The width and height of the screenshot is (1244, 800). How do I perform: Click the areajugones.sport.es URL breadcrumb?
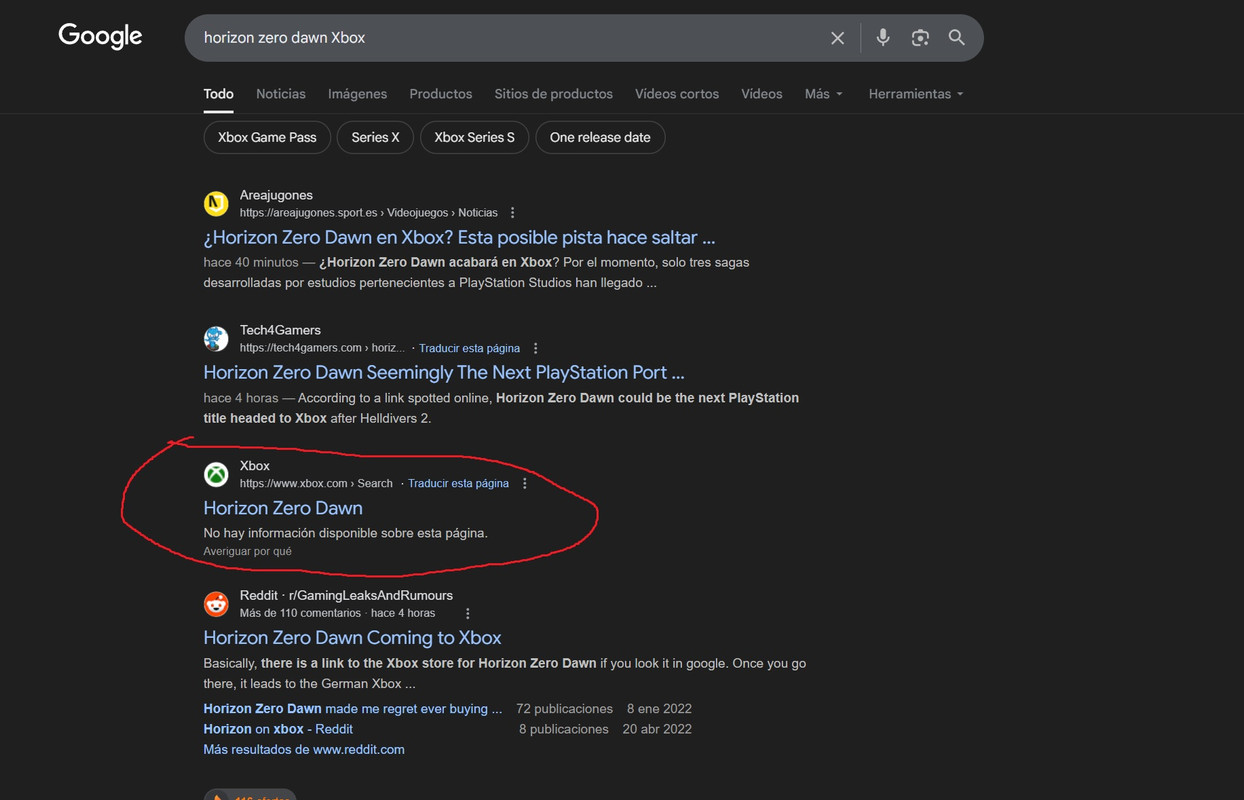[x=368, y=213]
